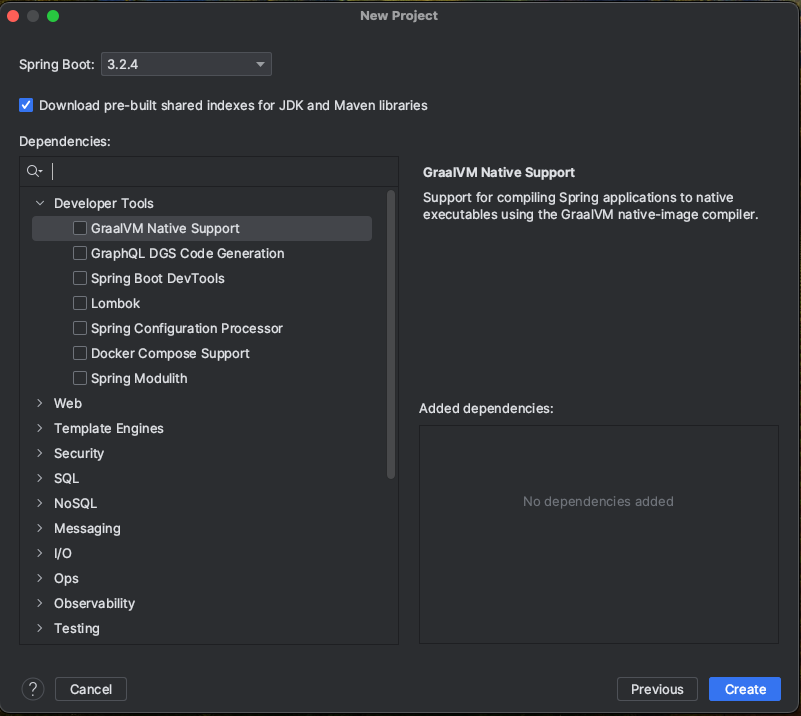Viewport: 801px width, 716px height.
Task: Click the dependencies list scrollbar
Action: click(391, 335)
